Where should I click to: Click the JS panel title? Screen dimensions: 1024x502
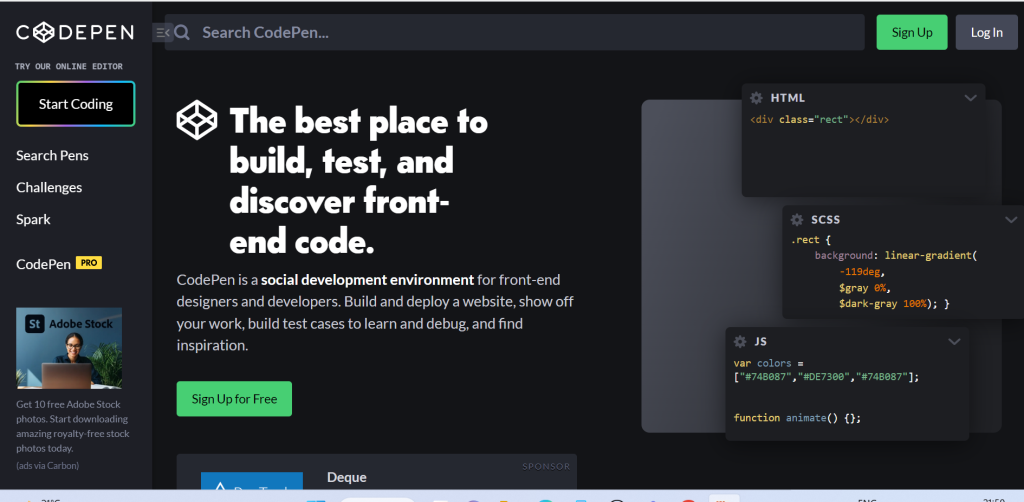(x=760, y=341)
